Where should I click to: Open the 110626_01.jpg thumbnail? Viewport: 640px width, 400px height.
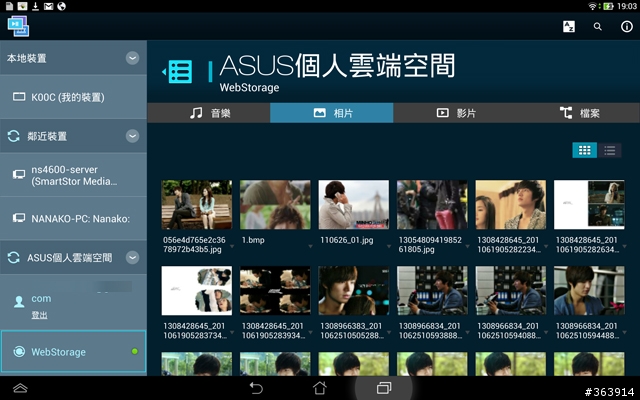tap(353, 204)
